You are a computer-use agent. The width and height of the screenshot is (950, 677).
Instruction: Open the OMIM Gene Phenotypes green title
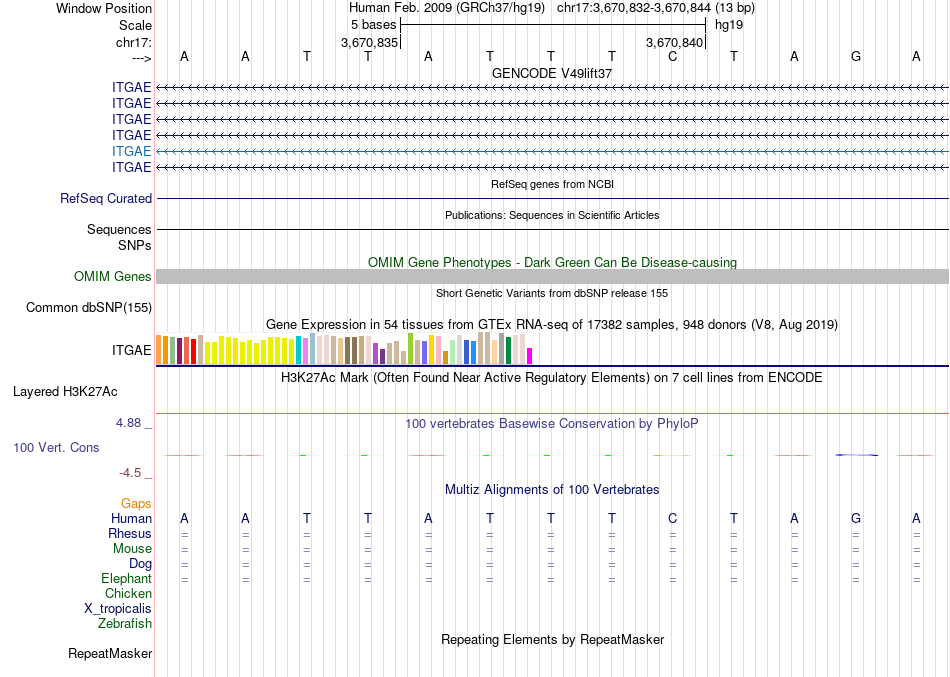coord(553,262)
